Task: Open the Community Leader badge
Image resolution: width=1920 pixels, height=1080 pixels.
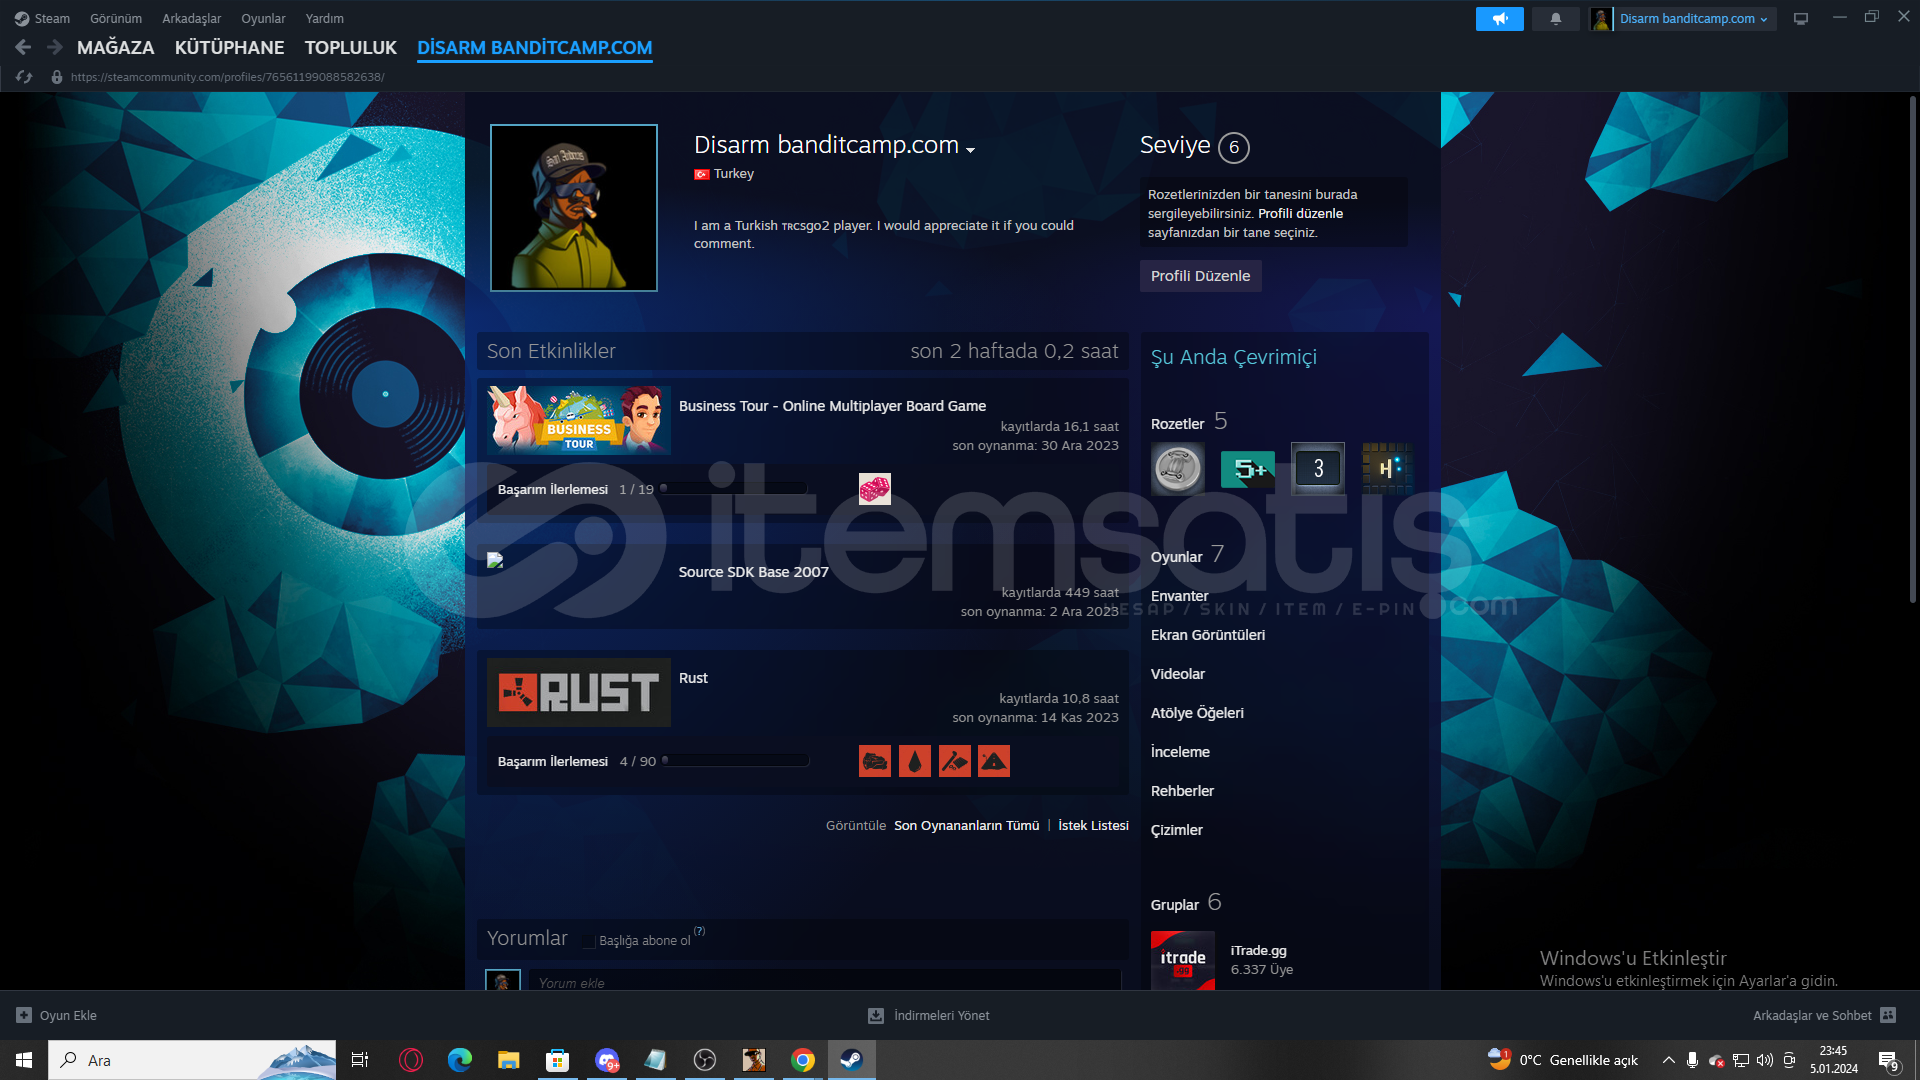Action: (1178, 469)
